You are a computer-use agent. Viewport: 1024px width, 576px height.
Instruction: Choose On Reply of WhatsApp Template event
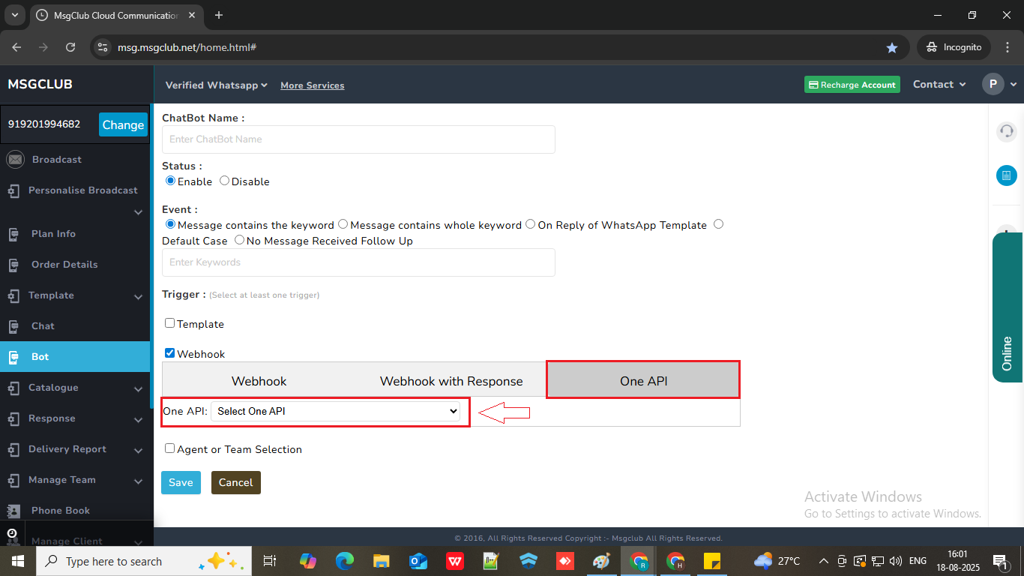pos(530,224)
